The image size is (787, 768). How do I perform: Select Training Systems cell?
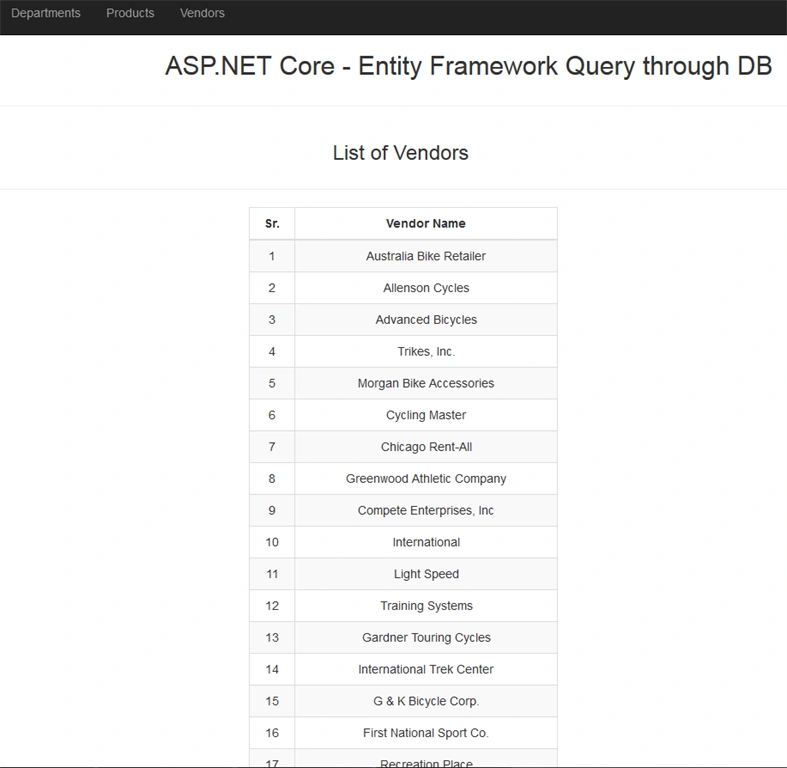click(x=426, y=606)
